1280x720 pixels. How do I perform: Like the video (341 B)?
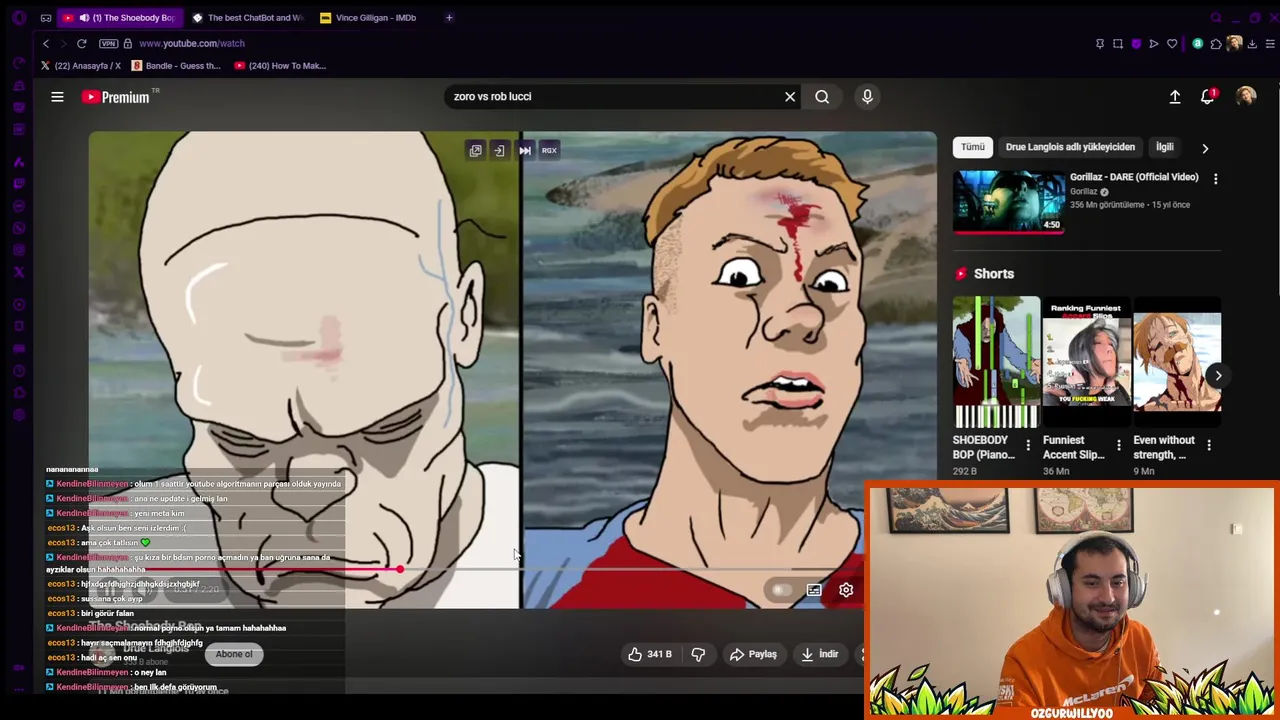649,654
